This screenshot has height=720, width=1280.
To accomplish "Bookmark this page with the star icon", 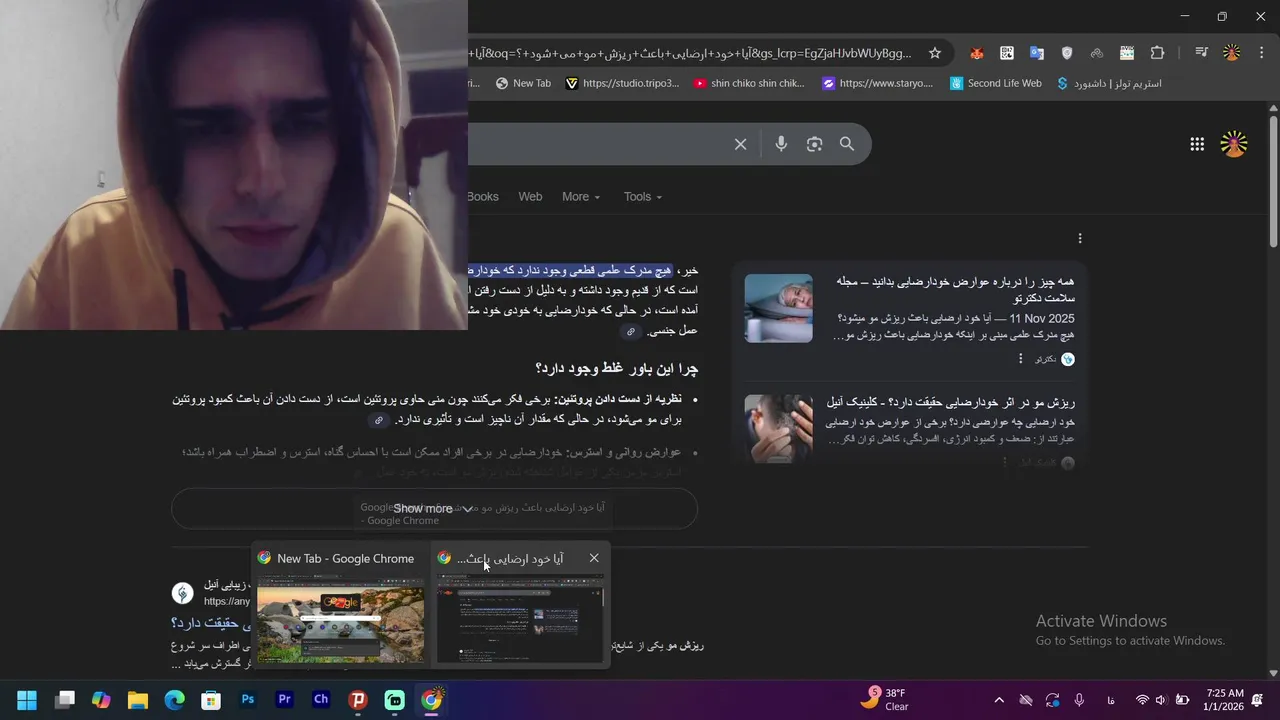I will [x=935, y=53].
